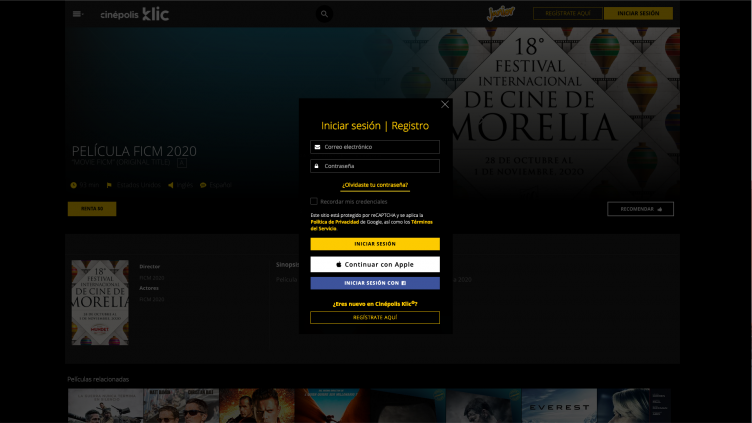Click the EVEREST related movie thumbnail

coord(559,406)
